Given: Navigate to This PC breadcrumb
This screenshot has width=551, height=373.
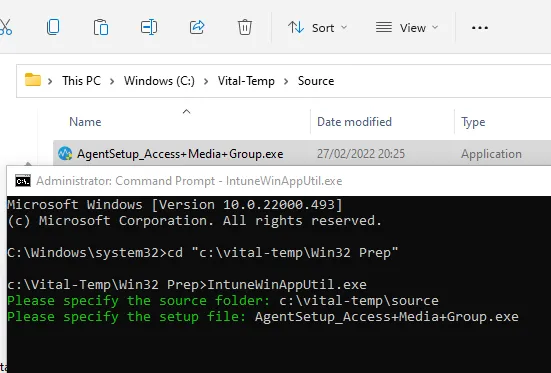Looking at the screenshot, I should (x=82, y=81).
